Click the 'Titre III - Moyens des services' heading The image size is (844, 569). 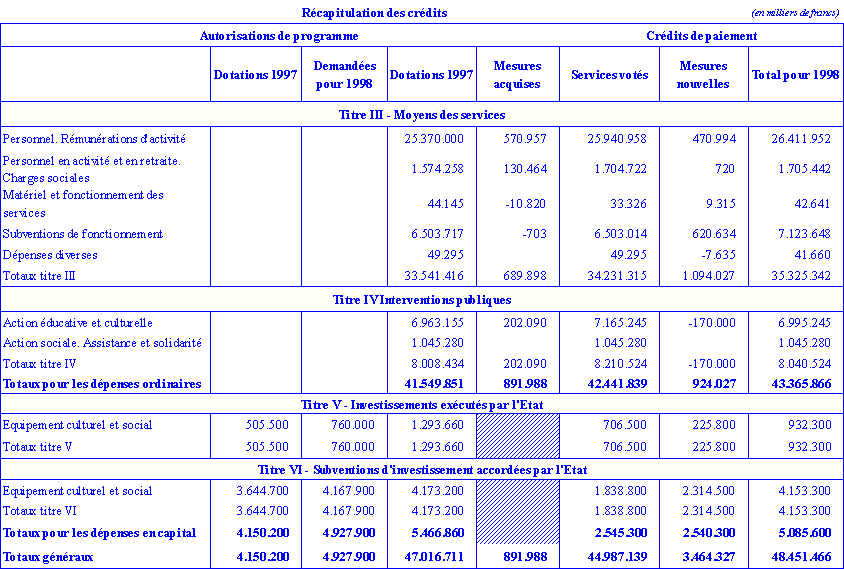coord(421,115)
